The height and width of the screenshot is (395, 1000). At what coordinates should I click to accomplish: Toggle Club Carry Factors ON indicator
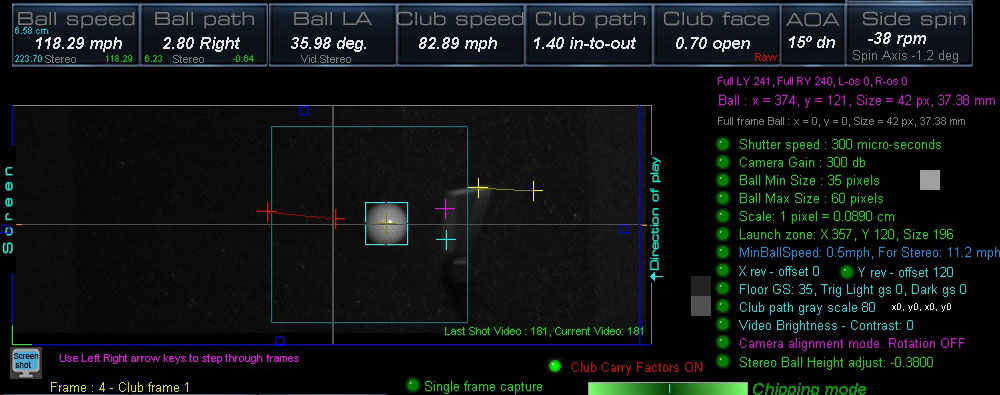coord(555,366)
